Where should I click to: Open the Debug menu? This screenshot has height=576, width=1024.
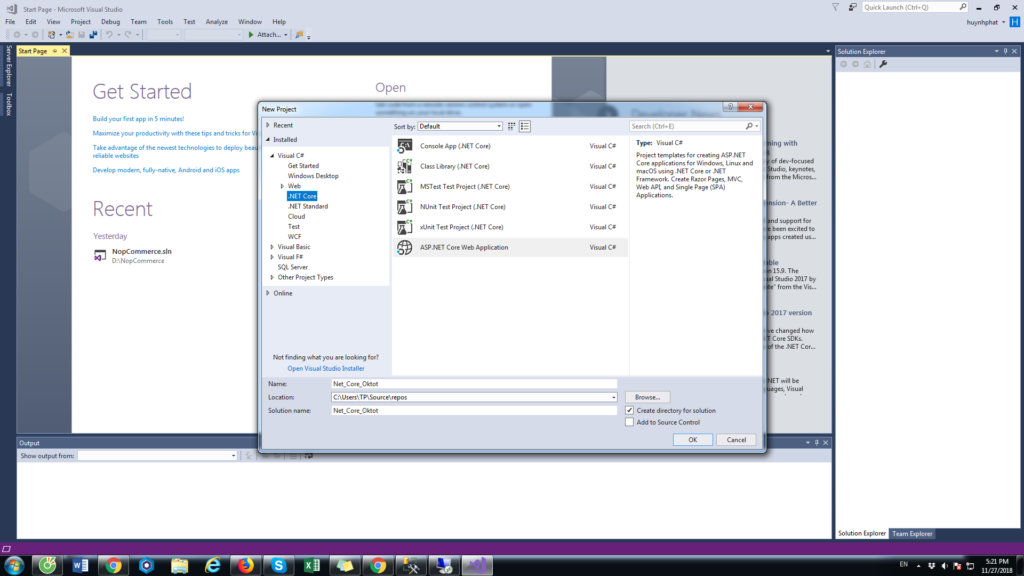110,21
